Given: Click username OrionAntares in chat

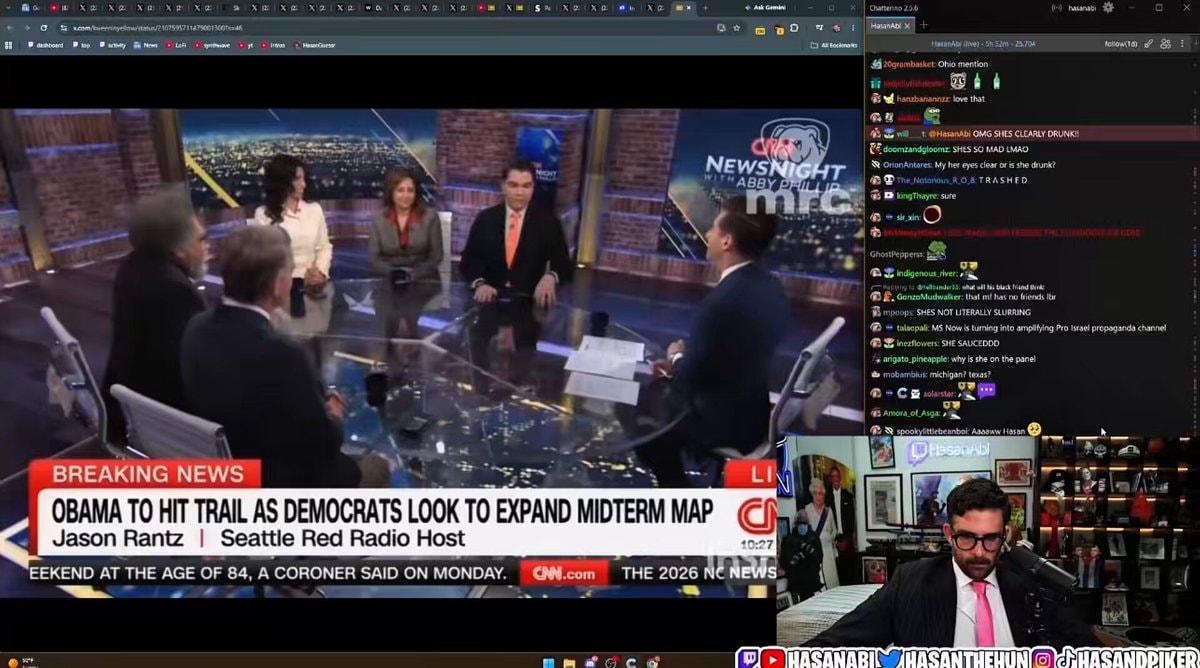Looking at the screenshot, I should (x=907, y=165).
